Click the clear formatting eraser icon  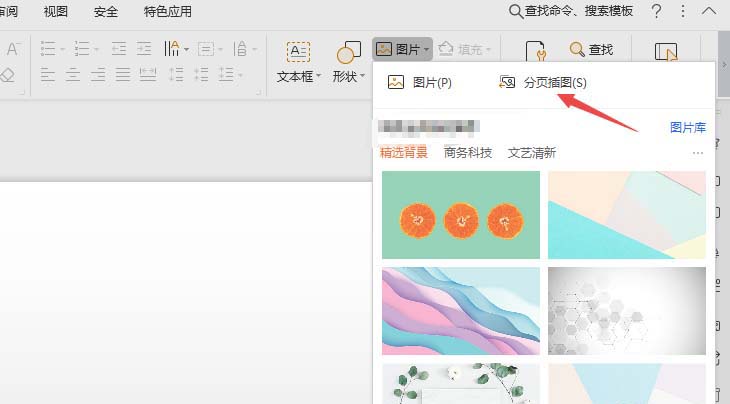coord(7,74)
